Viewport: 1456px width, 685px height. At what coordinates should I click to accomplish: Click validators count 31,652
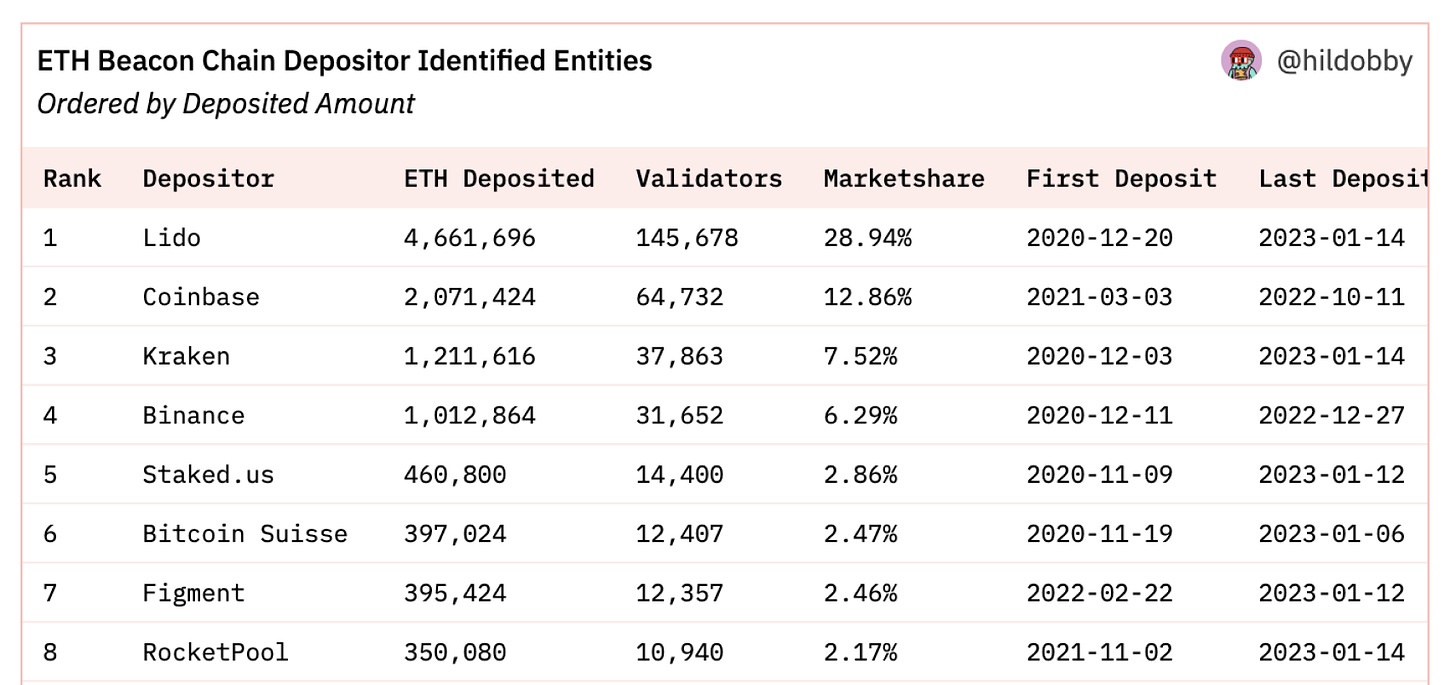point(680,415)
